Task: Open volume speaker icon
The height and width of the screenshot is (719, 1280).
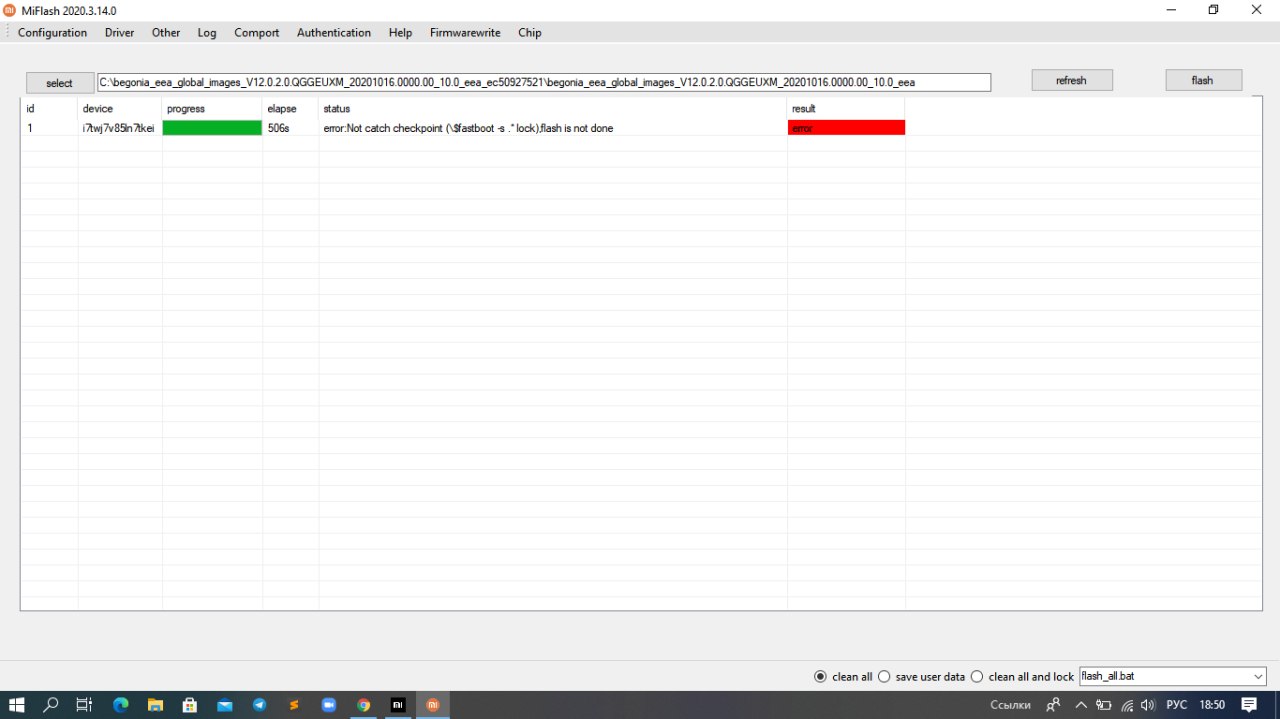Action: tap(1150, 704)
